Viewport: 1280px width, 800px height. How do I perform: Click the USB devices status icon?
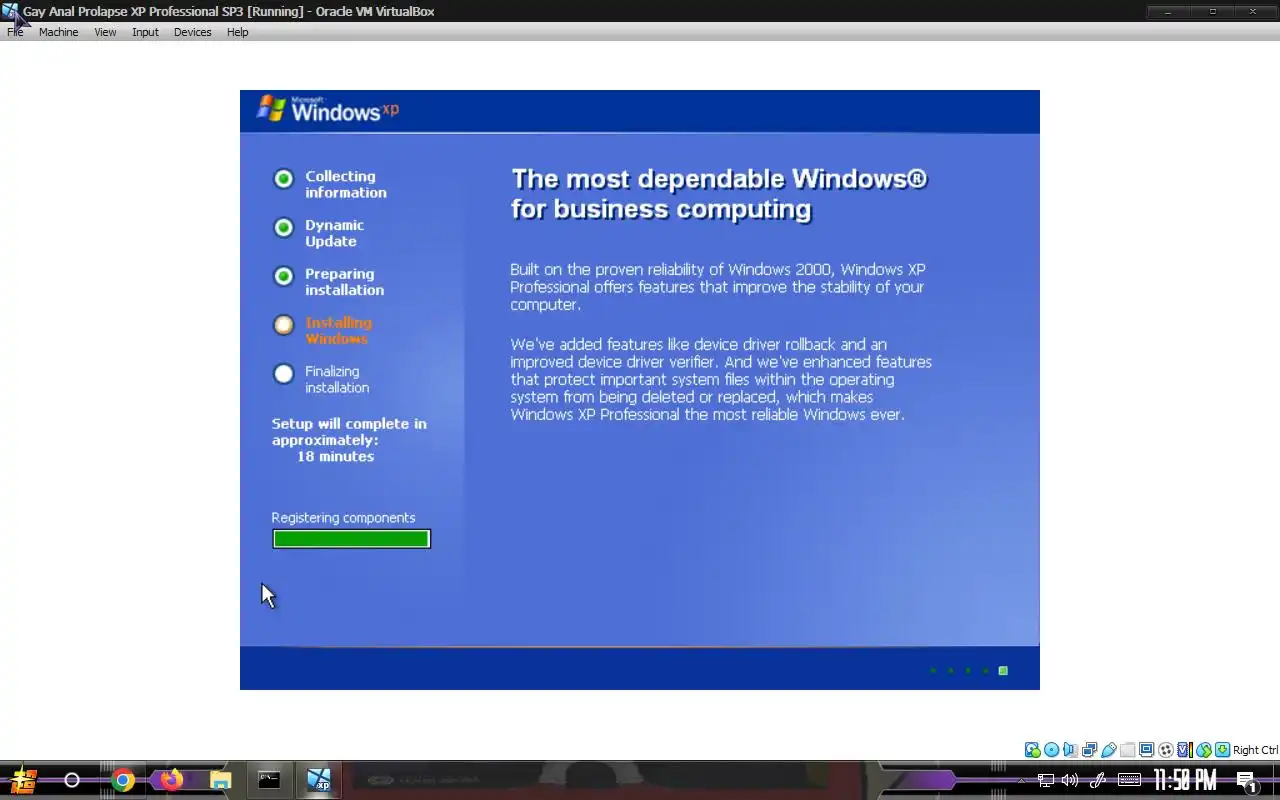click(1108, 750)
